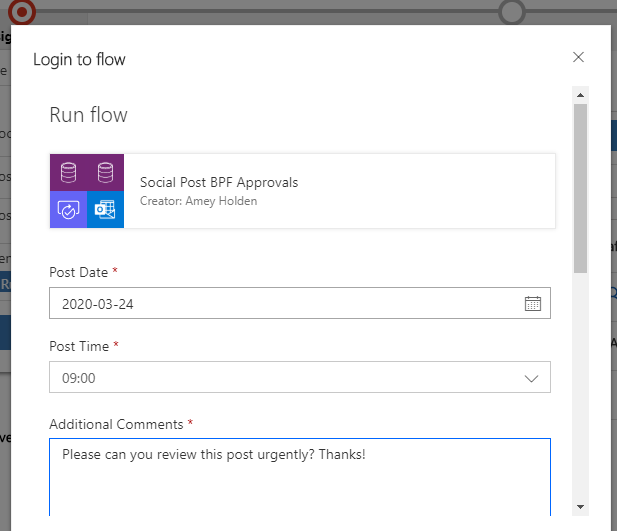
Task: Click the Outlook connector icon
Action: (105, 210)
